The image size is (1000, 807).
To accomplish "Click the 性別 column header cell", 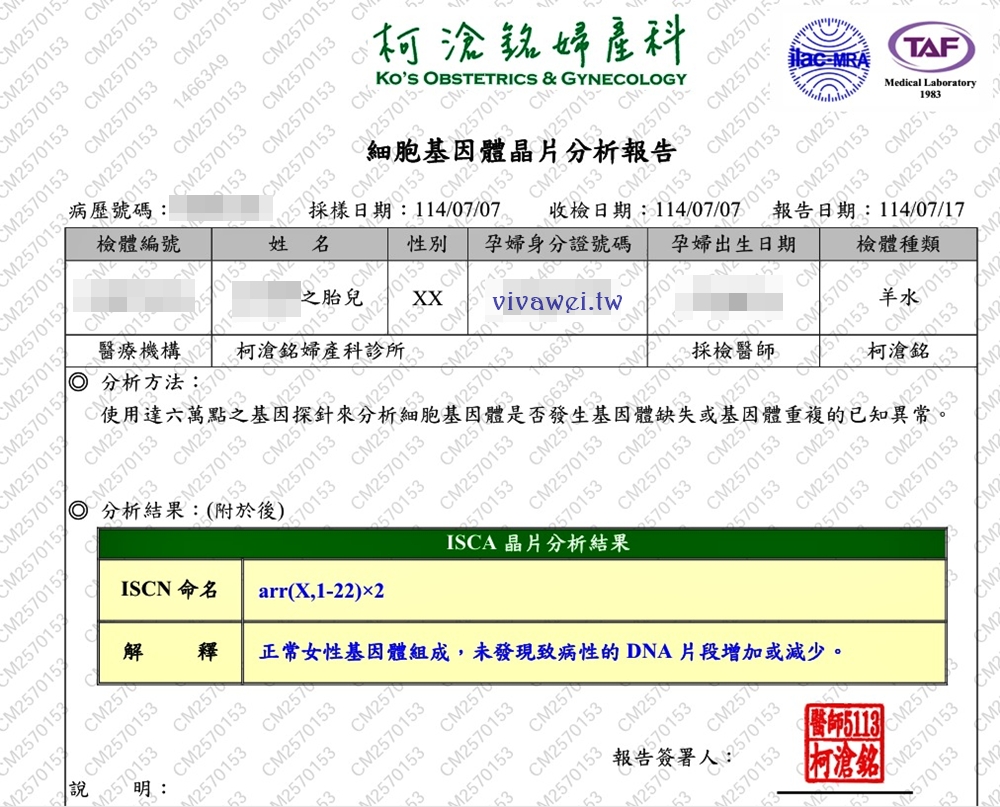I will 425,243.
